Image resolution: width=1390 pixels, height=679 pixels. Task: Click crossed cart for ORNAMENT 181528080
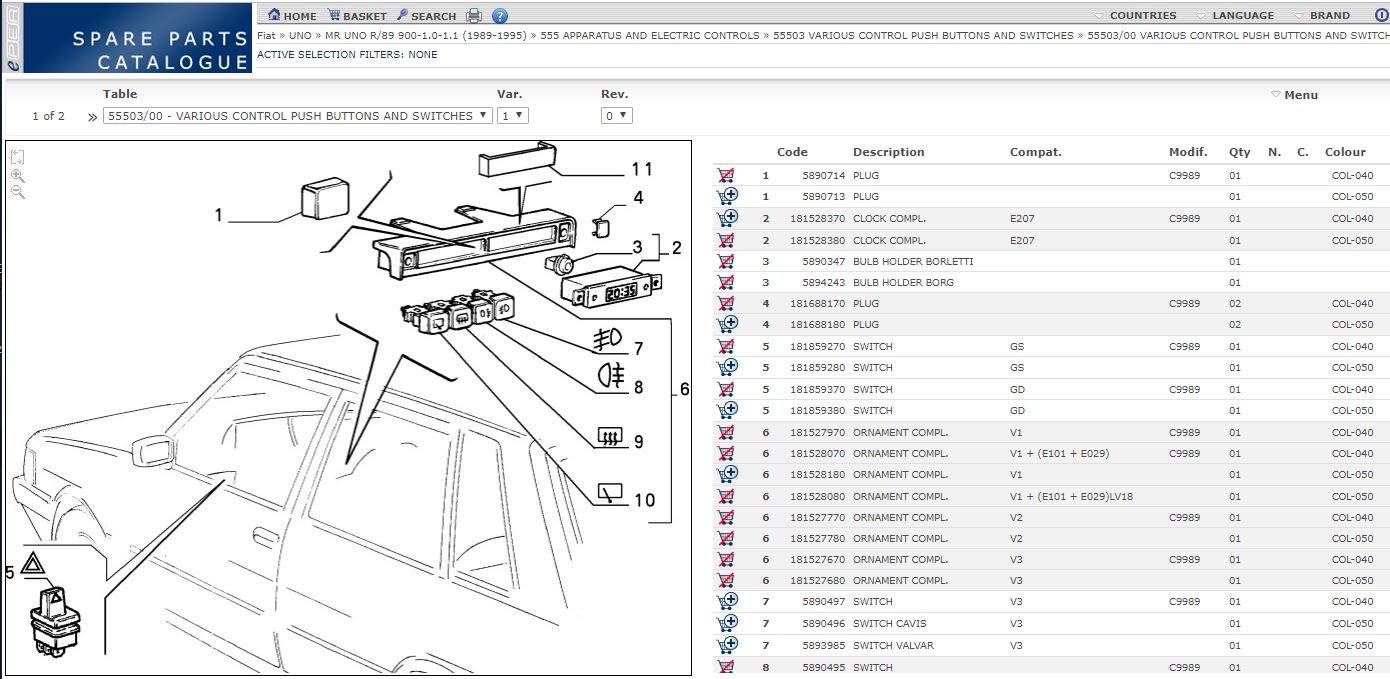tap(726, 496)
